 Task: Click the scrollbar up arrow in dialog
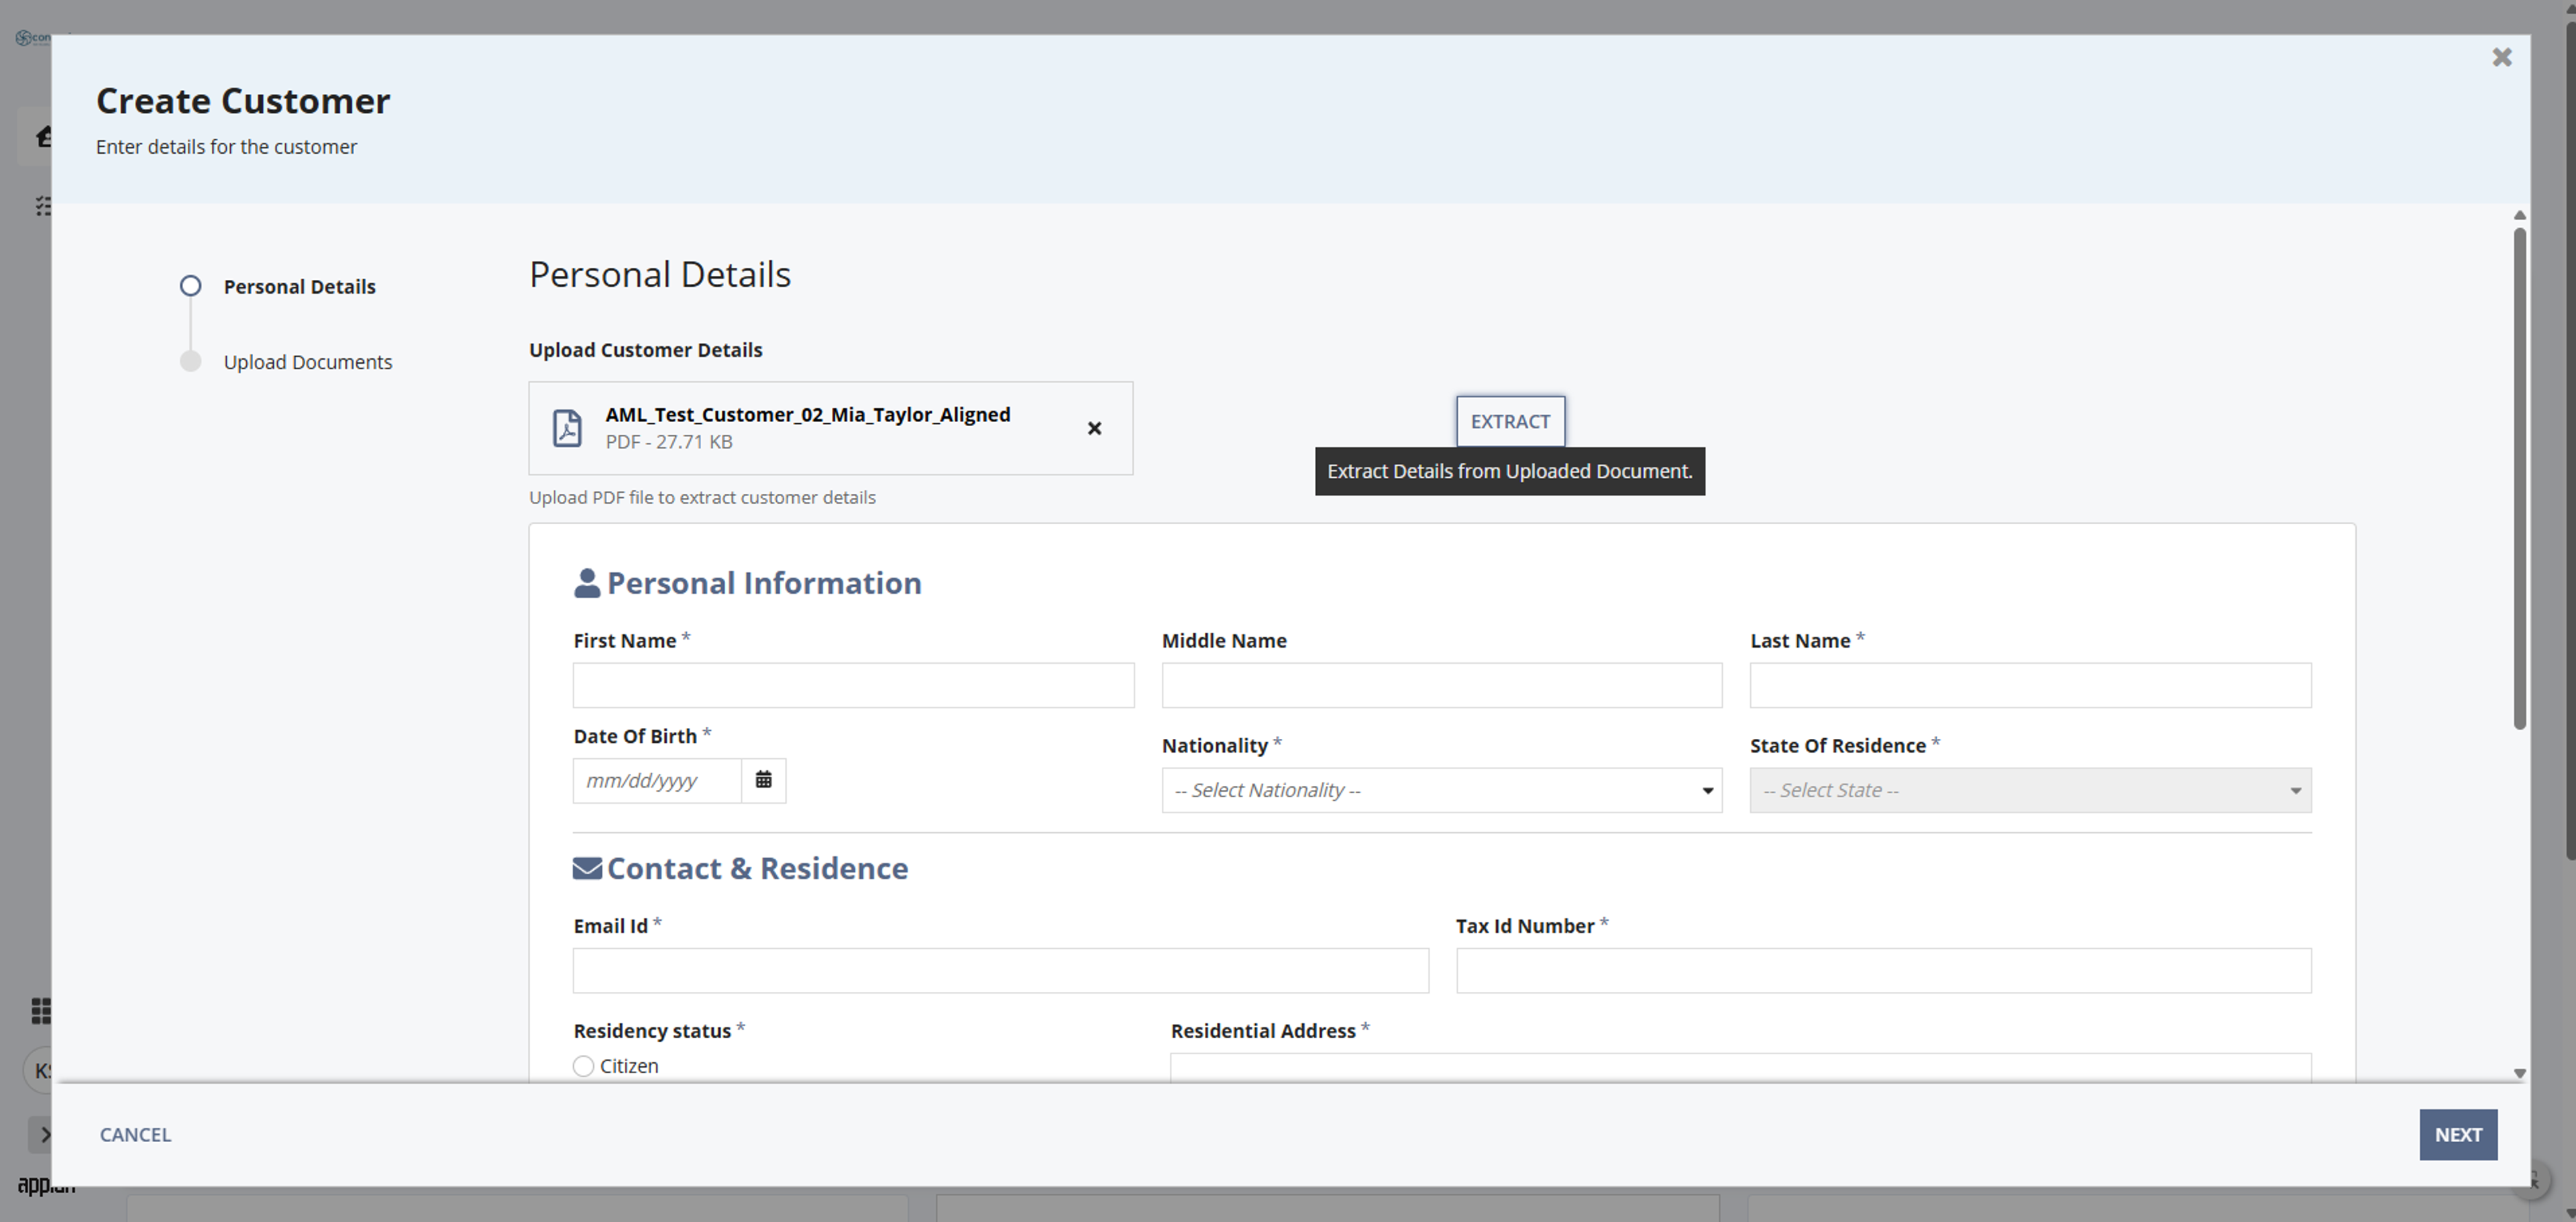pos(2519,216)
